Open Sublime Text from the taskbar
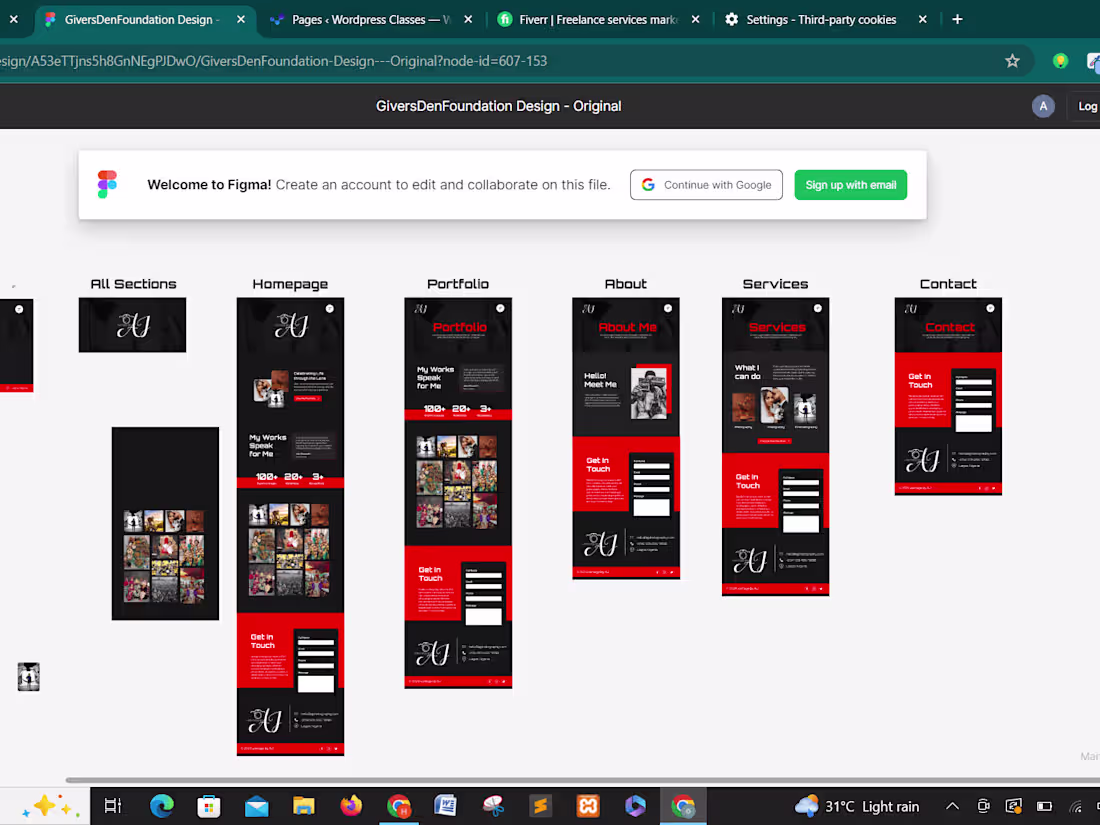1100x825 pixels. 541,805
